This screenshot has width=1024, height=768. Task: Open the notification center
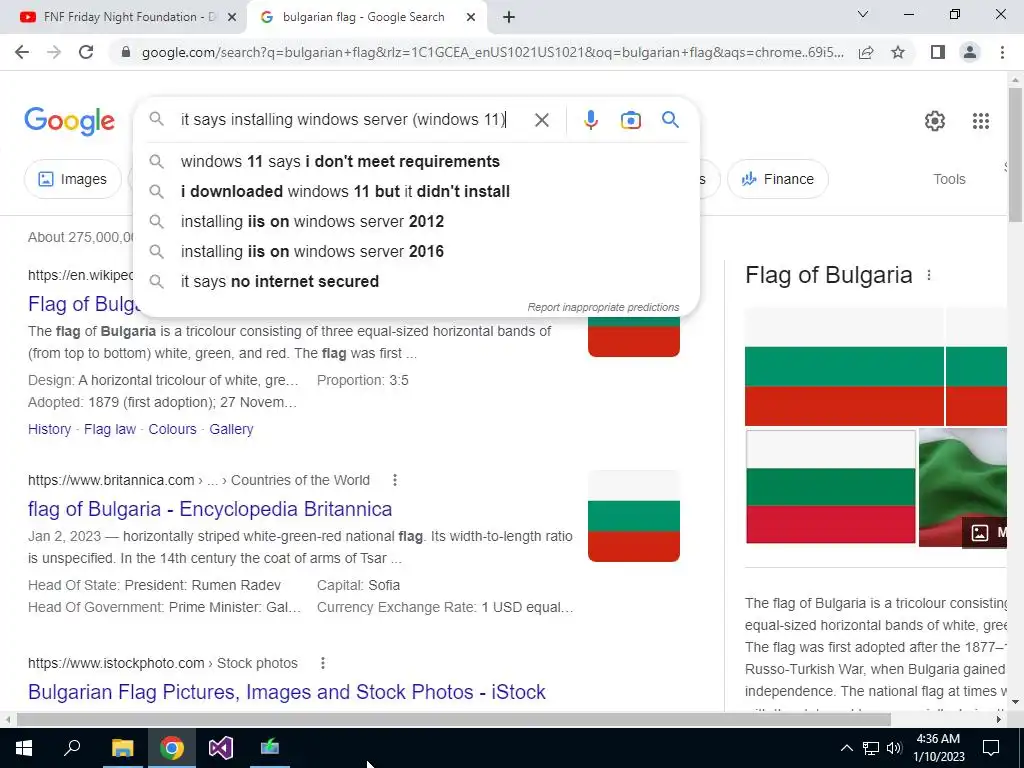tap(991, 748)
